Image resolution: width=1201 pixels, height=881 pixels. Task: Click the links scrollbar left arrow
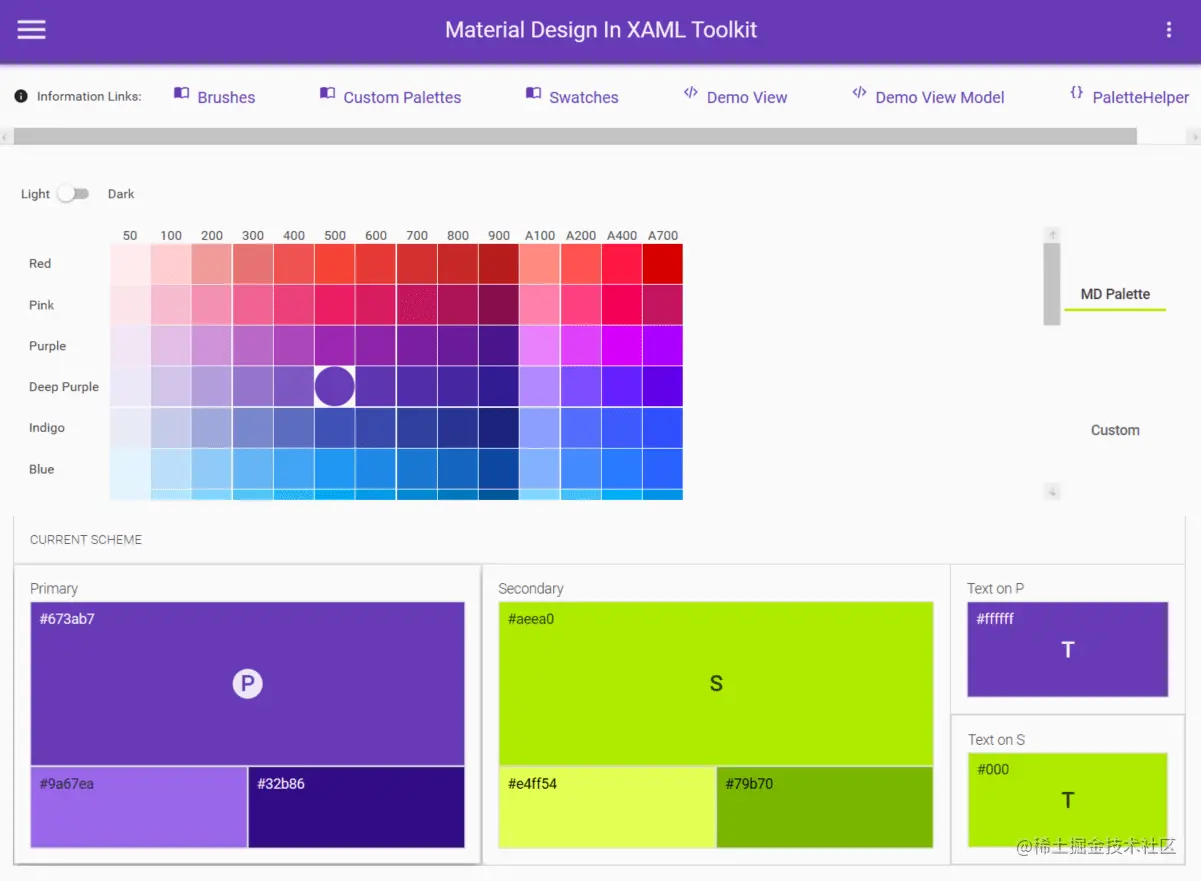pos(7,136)
